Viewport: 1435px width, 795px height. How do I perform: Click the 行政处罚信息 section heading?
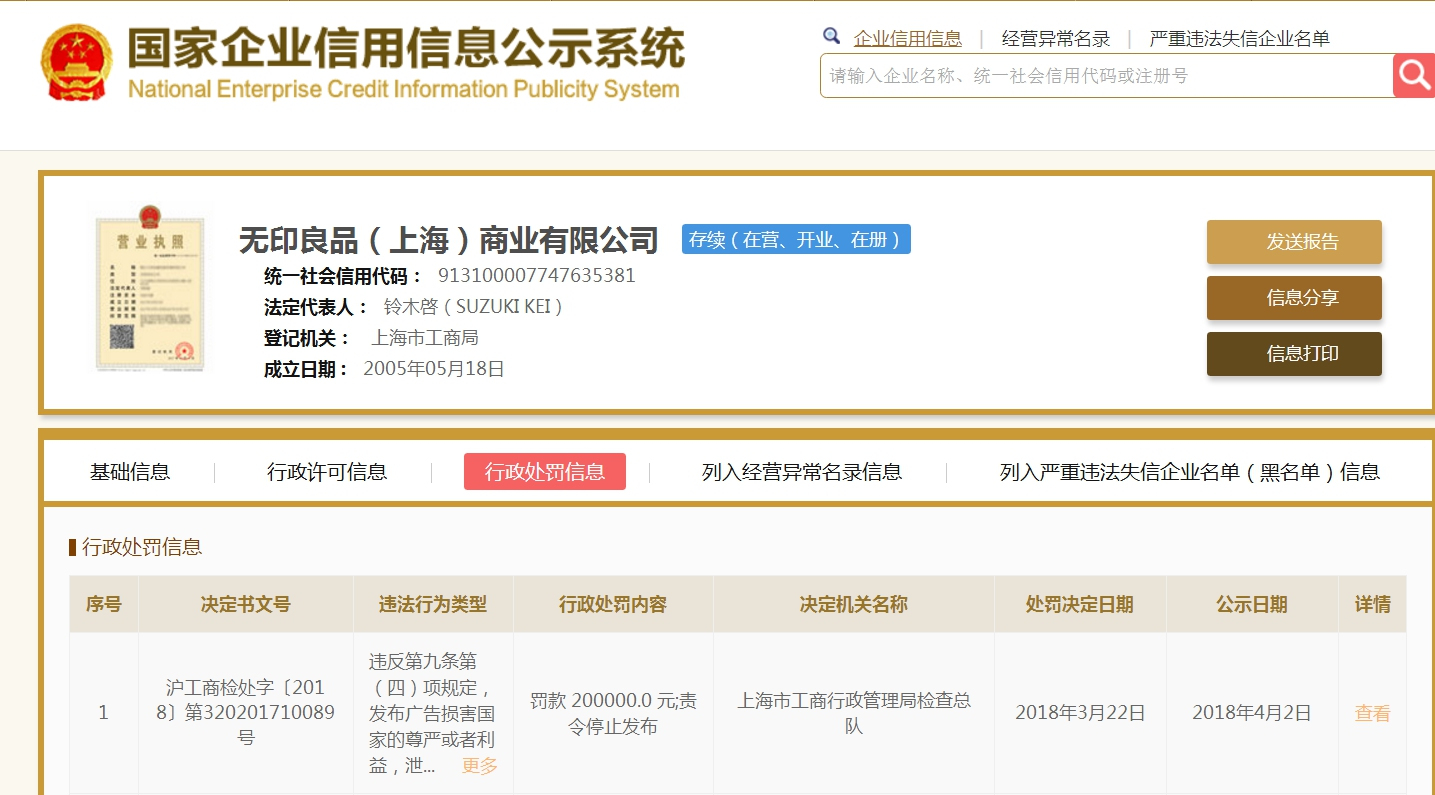click(142, 547)
